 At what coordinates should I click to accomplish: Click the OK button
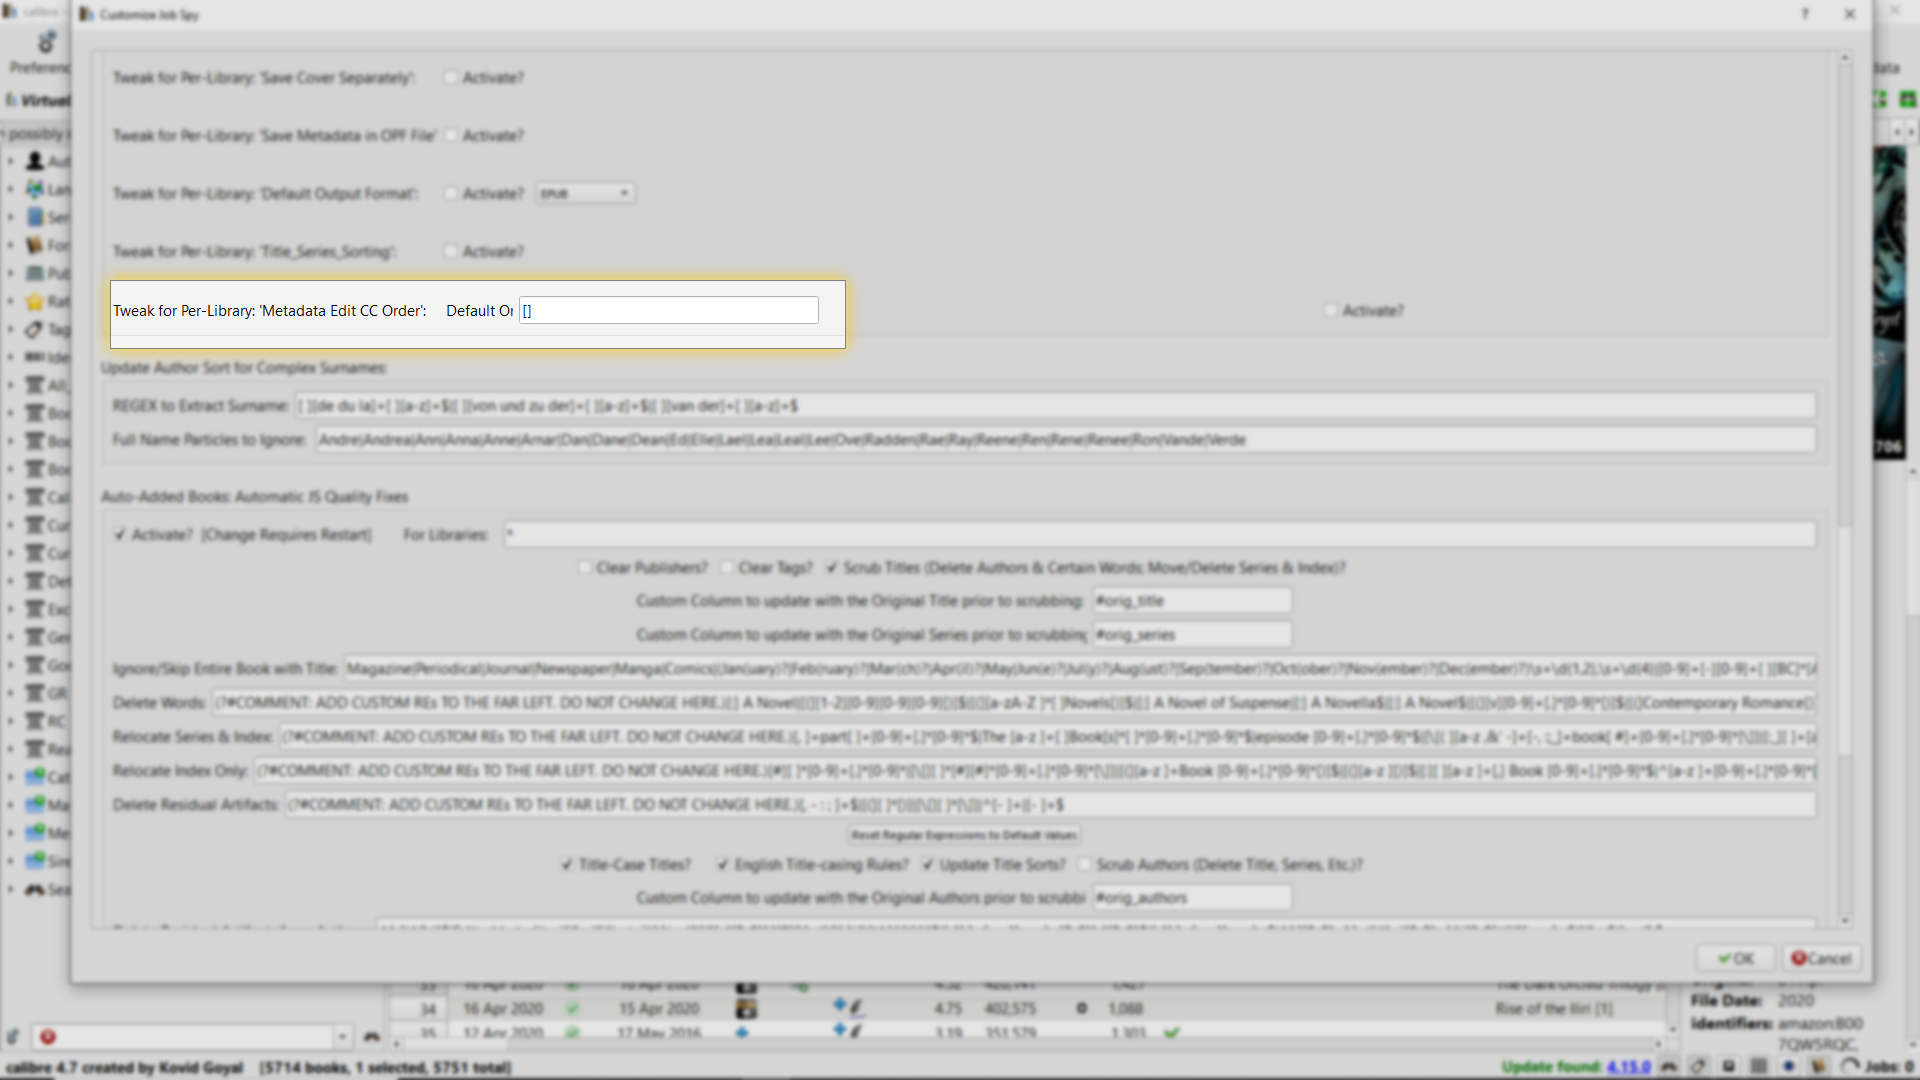(1735, 958)
